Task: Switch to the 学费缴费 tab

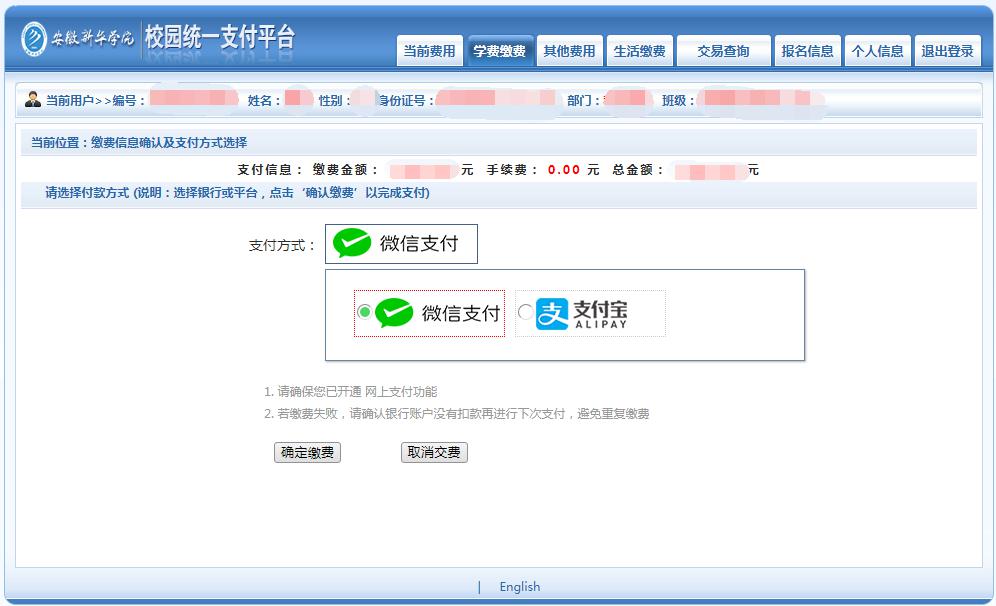Action: [499, 51]
